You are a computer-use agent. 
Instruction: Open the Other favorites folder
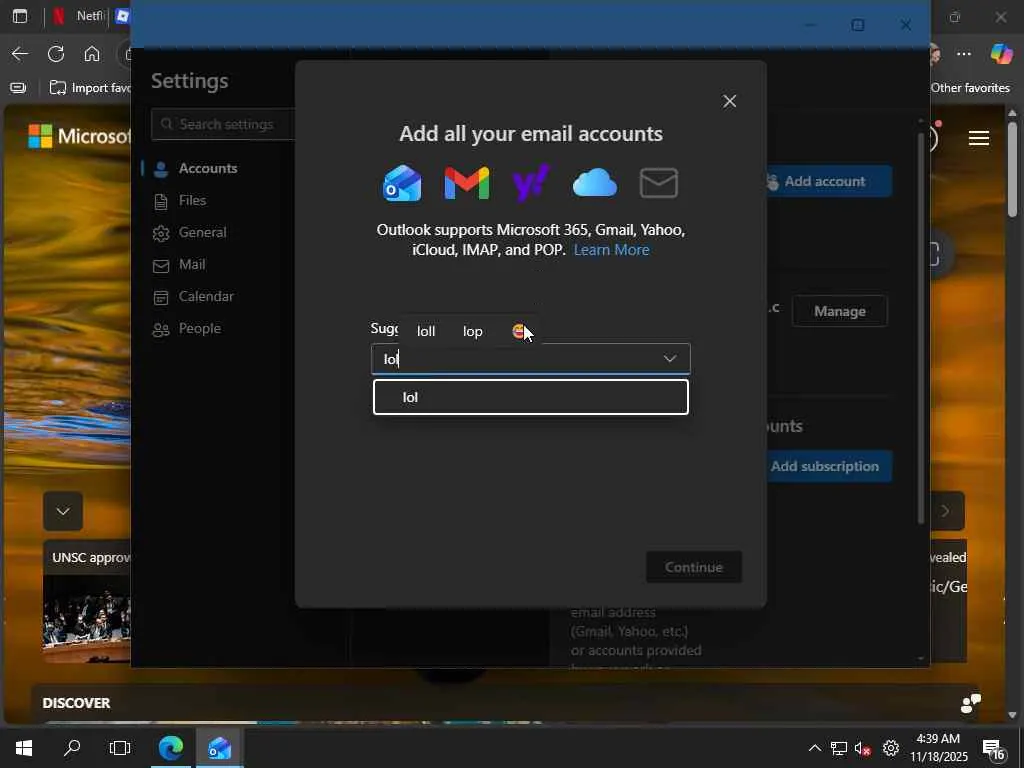click(x=970, y=88)
